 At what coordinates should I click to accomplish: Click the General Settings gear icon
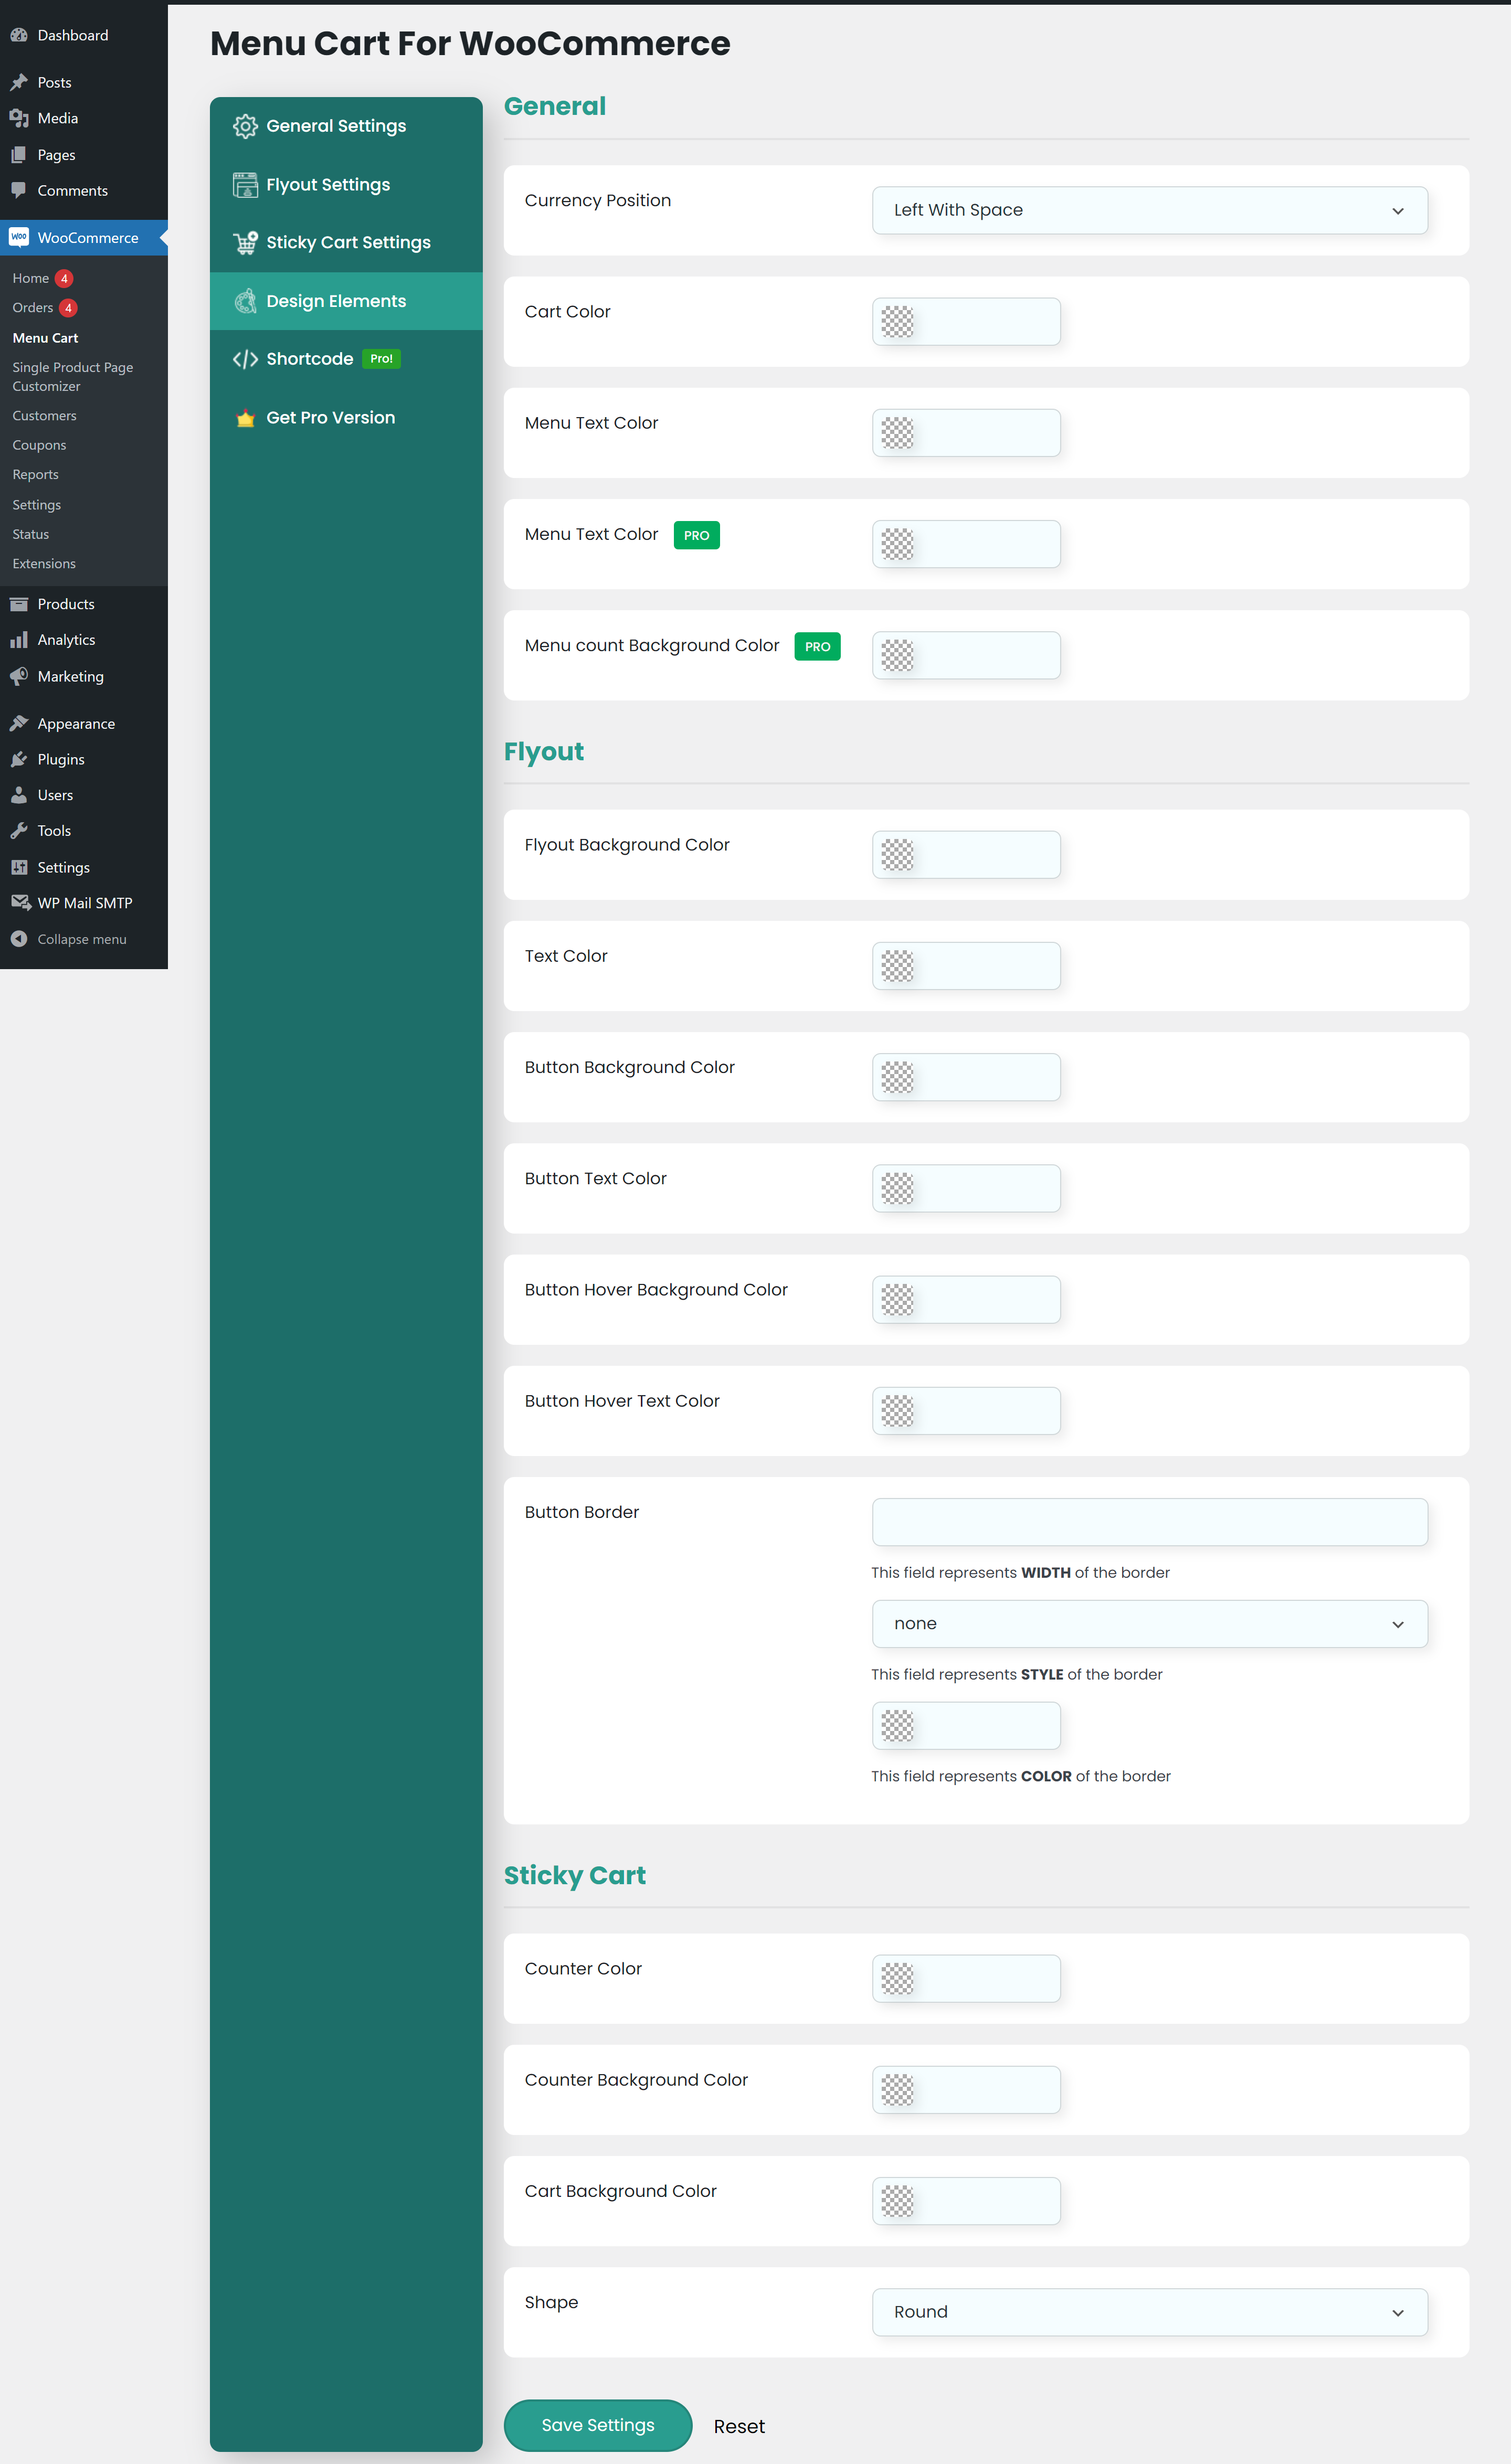point(245,126)
